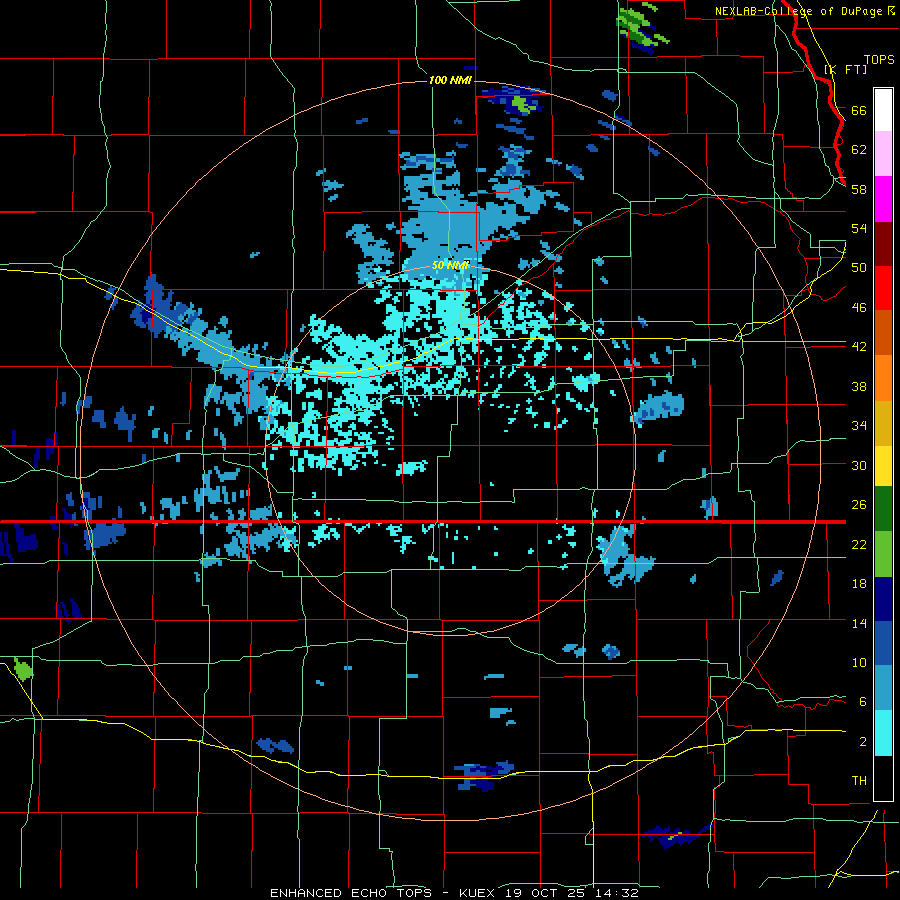The width and height of the screenshot is (900, 900).
Task: Click the "100 NMI" range ring label
Action: tap(450, 80)
